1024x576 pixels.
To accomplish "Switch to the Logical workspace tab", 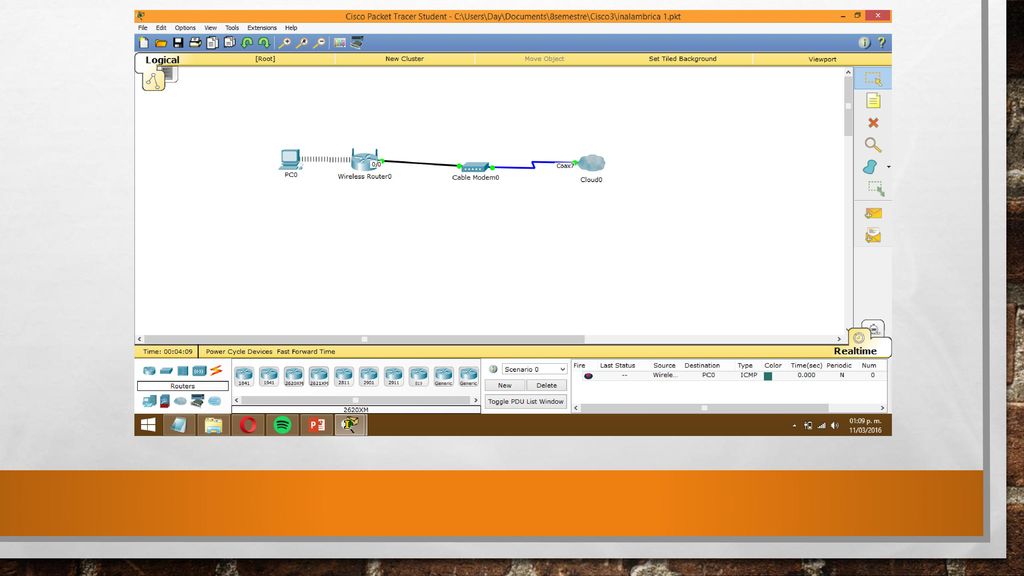I will [162, 60].
